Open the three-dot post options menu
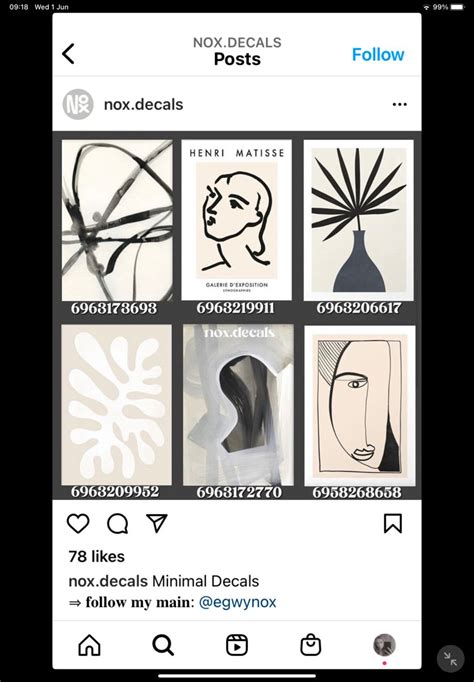Viewport: 474px width, 682px height. (x=400, y=104)
